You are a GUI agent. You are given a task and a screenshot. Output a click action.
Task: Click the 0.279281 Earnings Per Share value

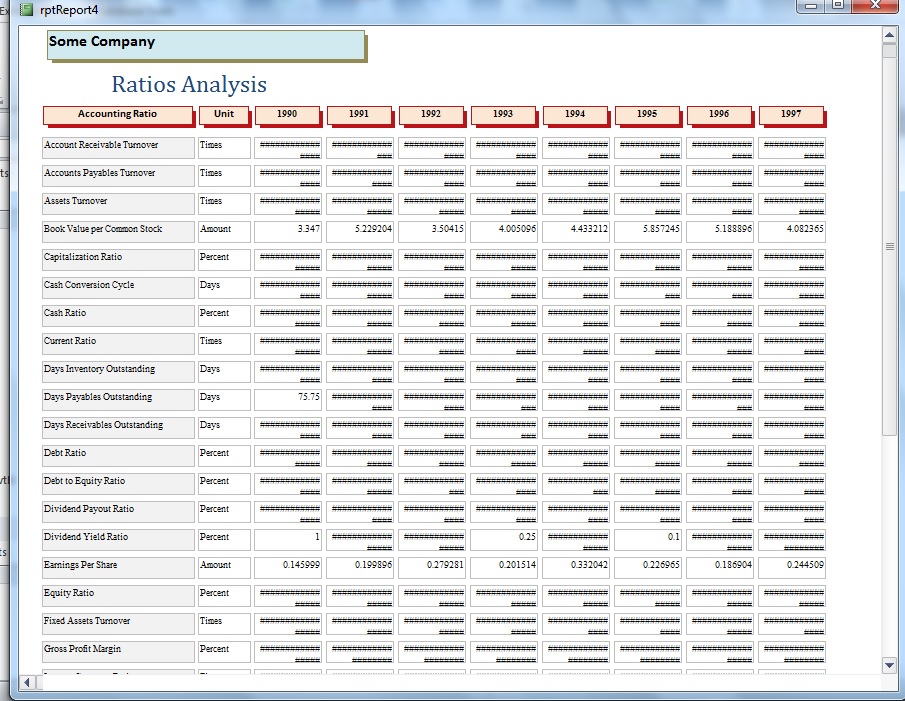pos(432,567)
